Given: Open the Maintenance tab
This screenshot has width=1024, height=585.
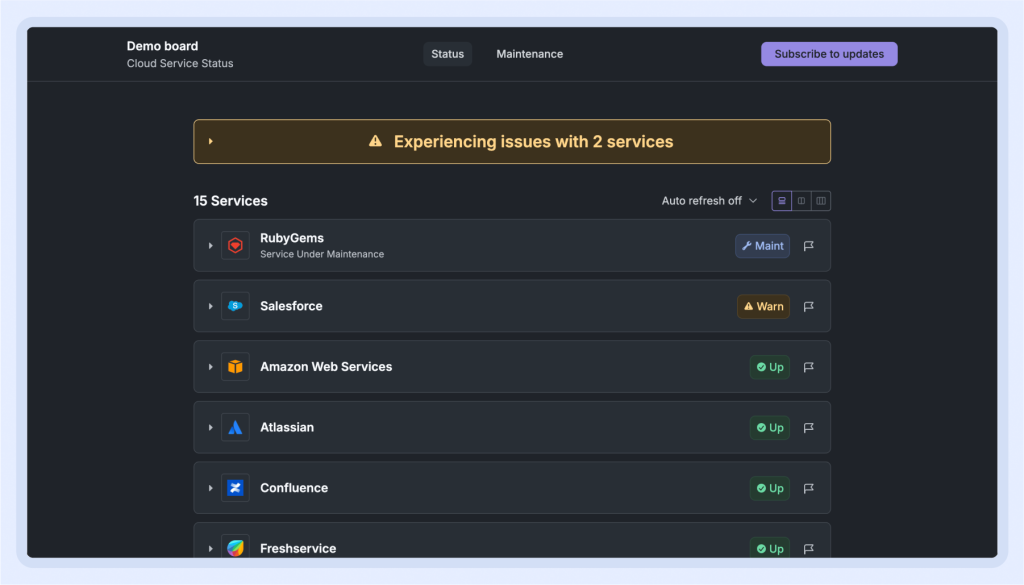Looking at the screenshot, I should (x=529, y=54).
